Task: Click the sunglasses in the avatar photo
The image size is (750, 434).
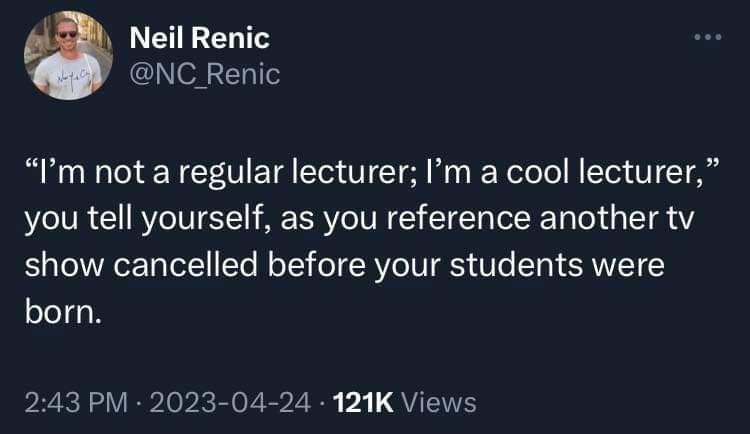Action: 67,34
